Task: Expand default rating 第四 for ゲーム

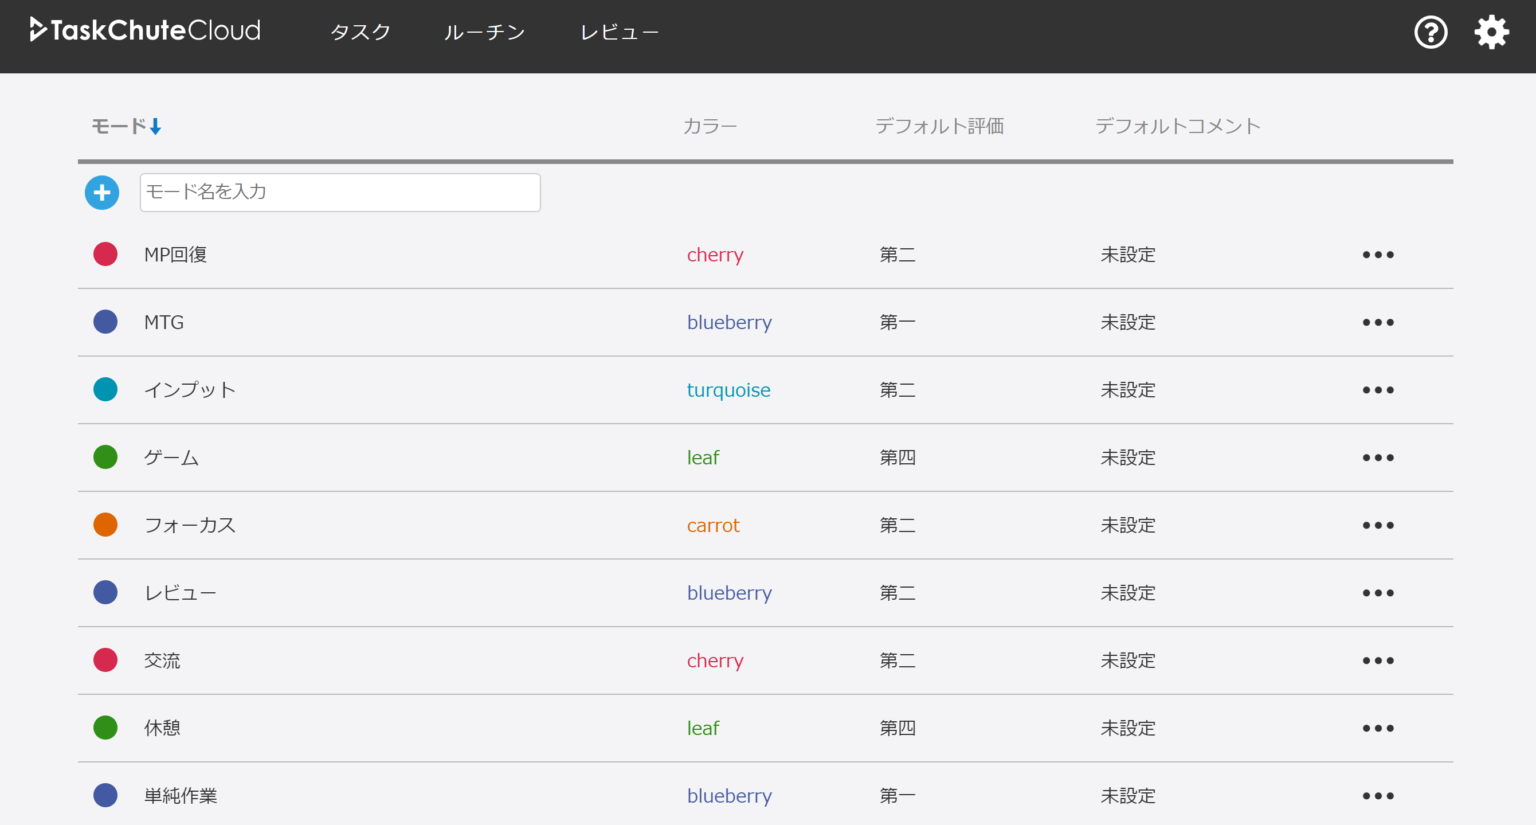Action: [x=897, y=458]
